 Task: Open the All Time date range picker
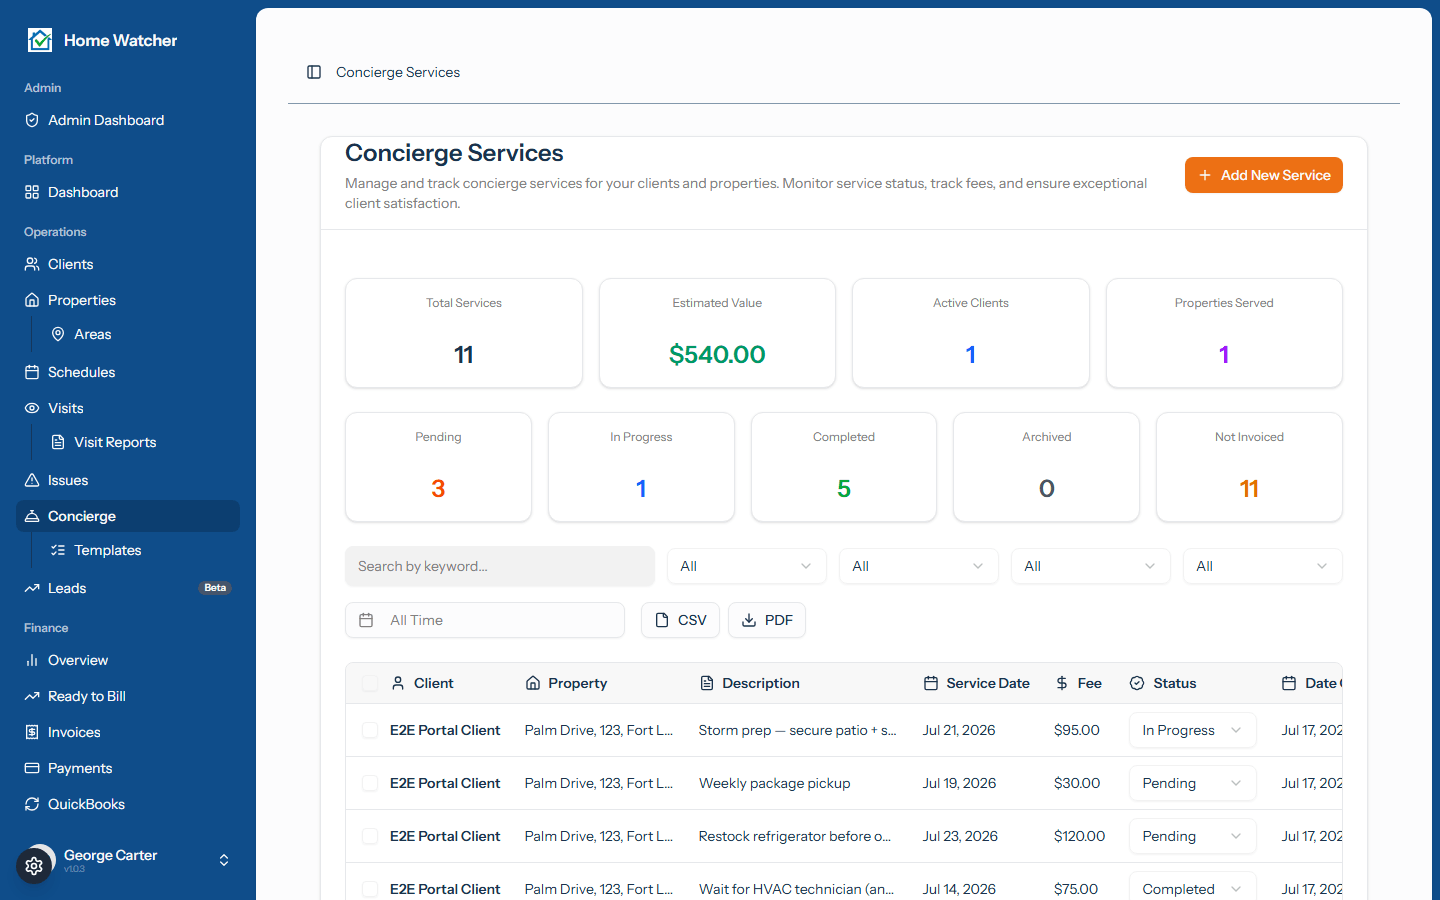485,620
